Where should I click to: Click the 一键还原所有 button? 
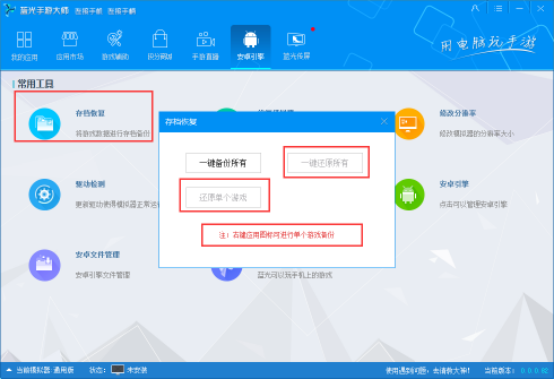tap(325, 163)
